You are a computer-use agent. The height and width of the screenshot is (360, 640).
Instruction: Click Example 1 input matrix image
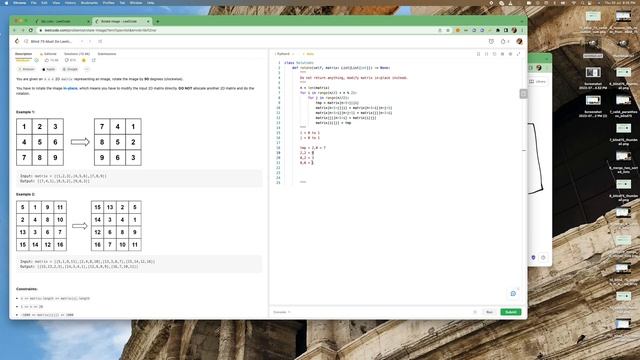[x=40, y=142]
